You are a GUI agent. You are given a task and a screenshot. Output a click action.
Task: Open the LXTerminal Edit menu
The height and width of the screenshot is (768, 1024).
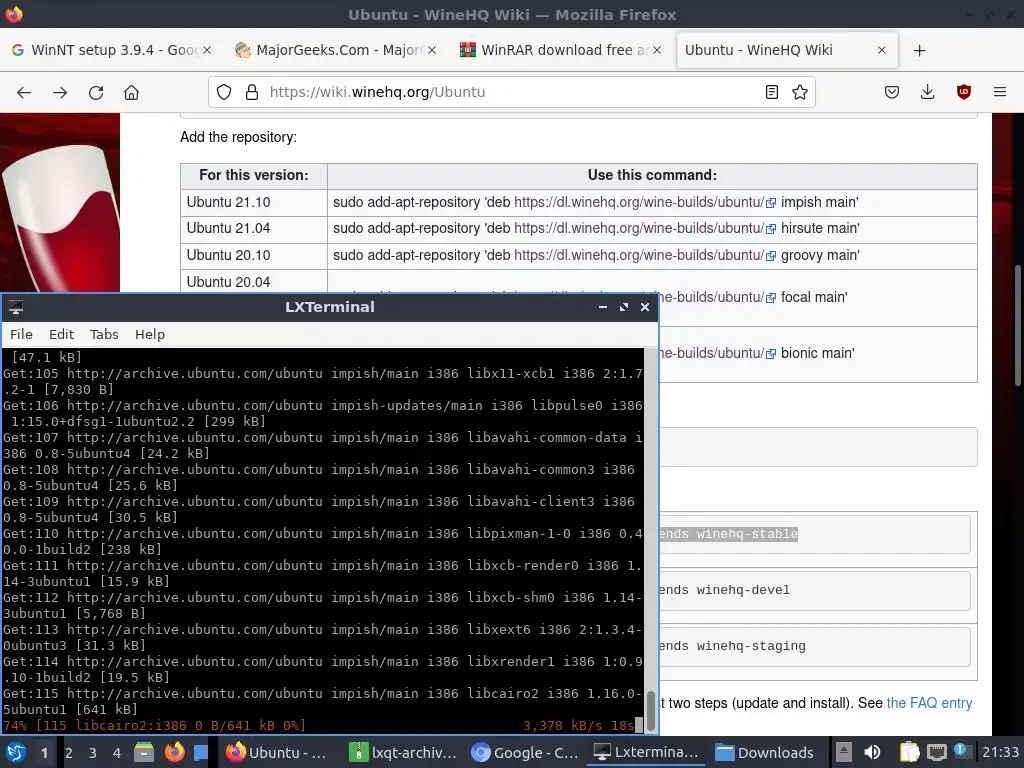(61, 334)
